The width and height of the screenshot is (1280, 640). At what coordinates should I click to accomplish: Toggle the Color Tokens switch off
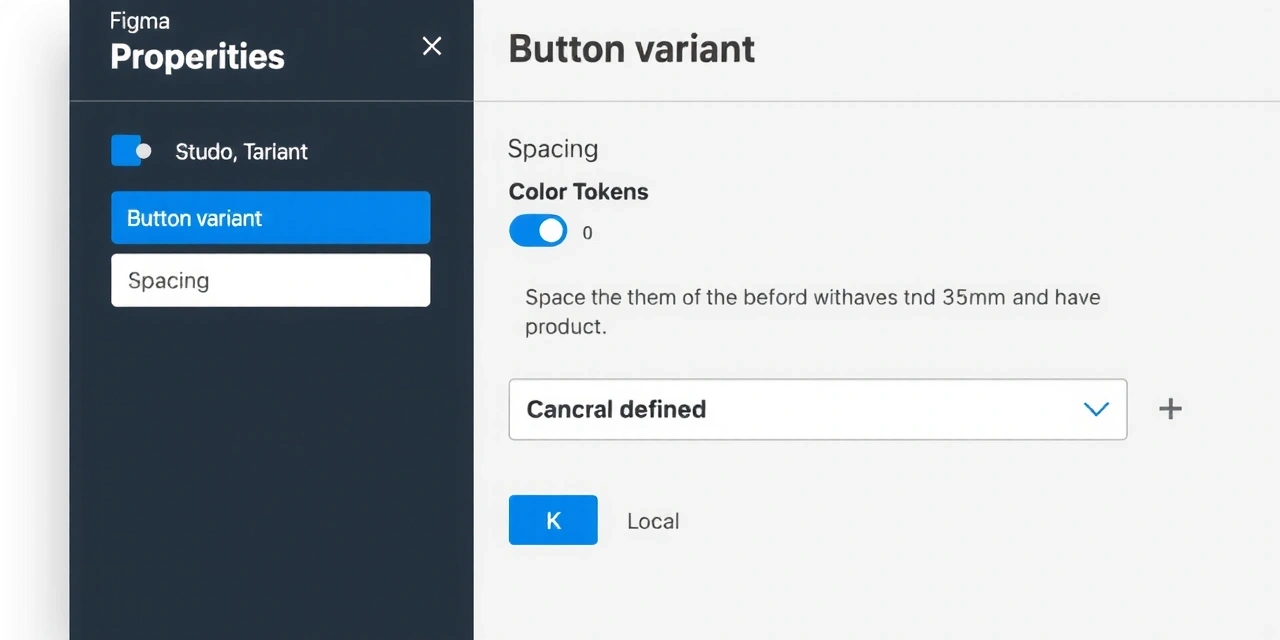tap(537, 230)
